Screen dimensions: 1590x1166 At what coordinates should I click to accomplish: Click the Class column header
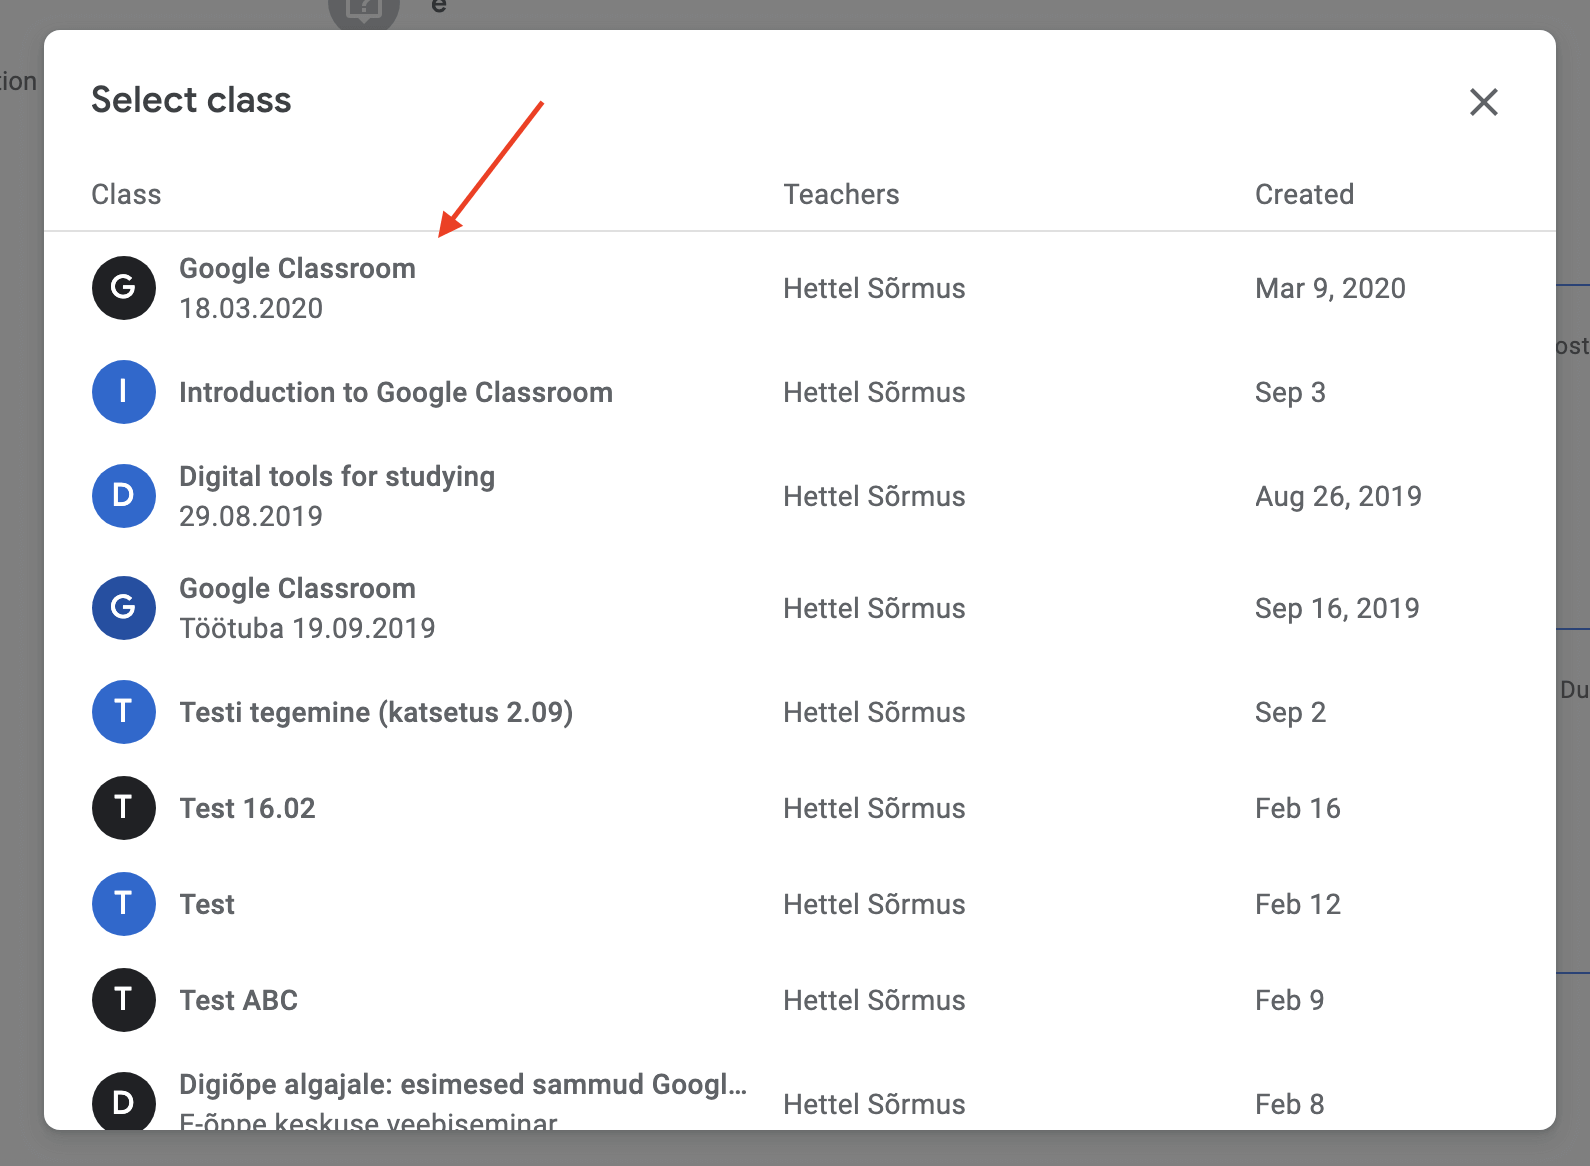coord(126,194)
